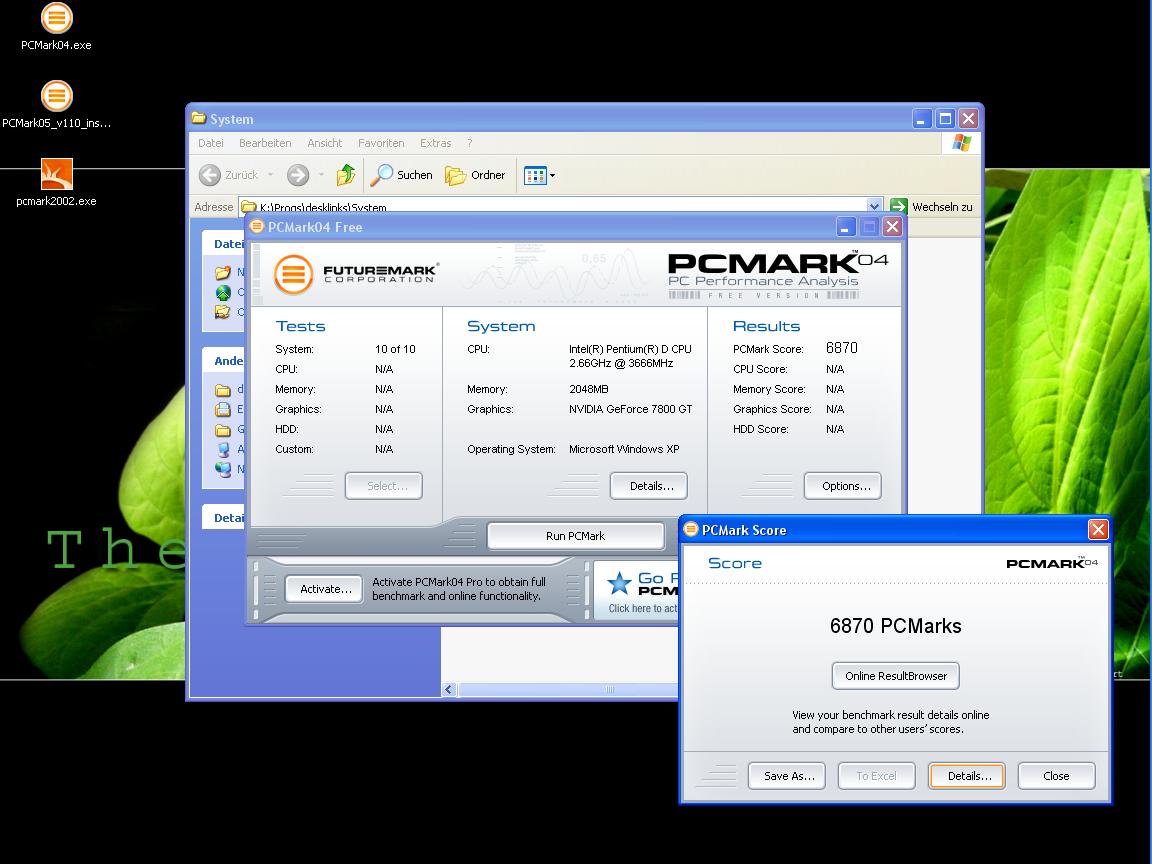Open Options... under Results
This screenshot has height=864, width=1152.
[843, 486]
